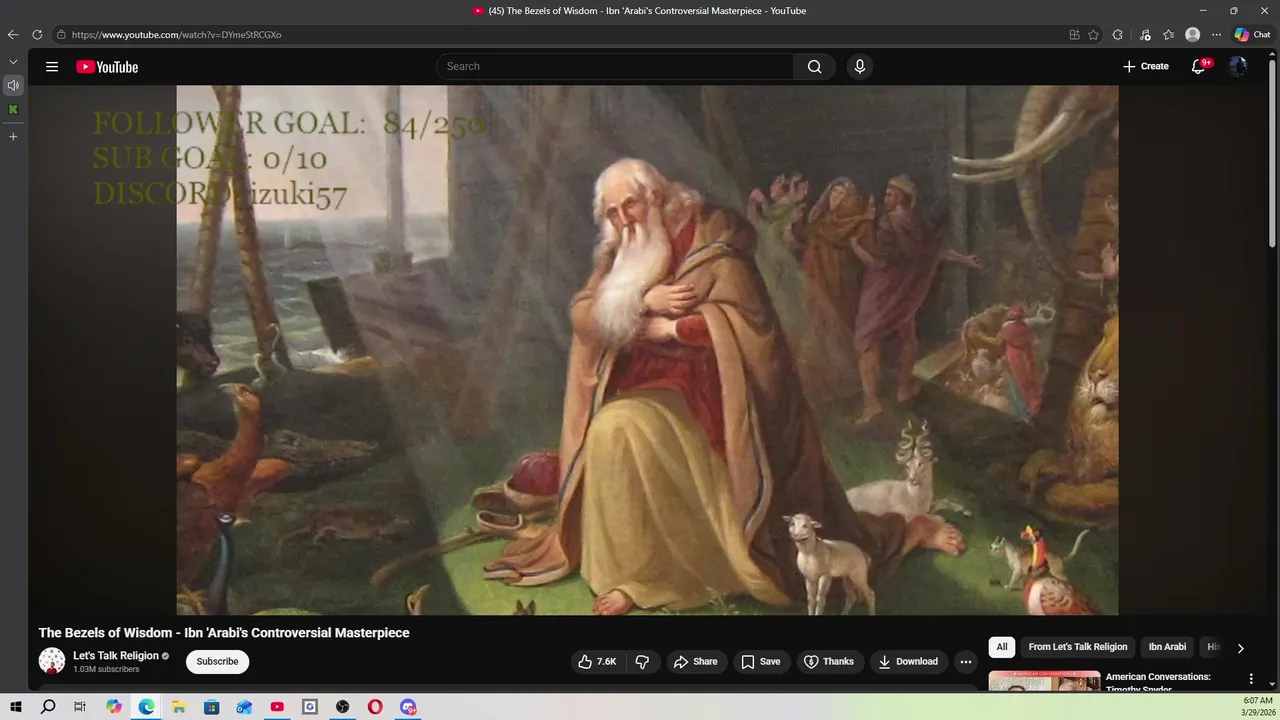Open options for American Conversations video
Screen dimensions: 1280x720
tap(1250, 679)
